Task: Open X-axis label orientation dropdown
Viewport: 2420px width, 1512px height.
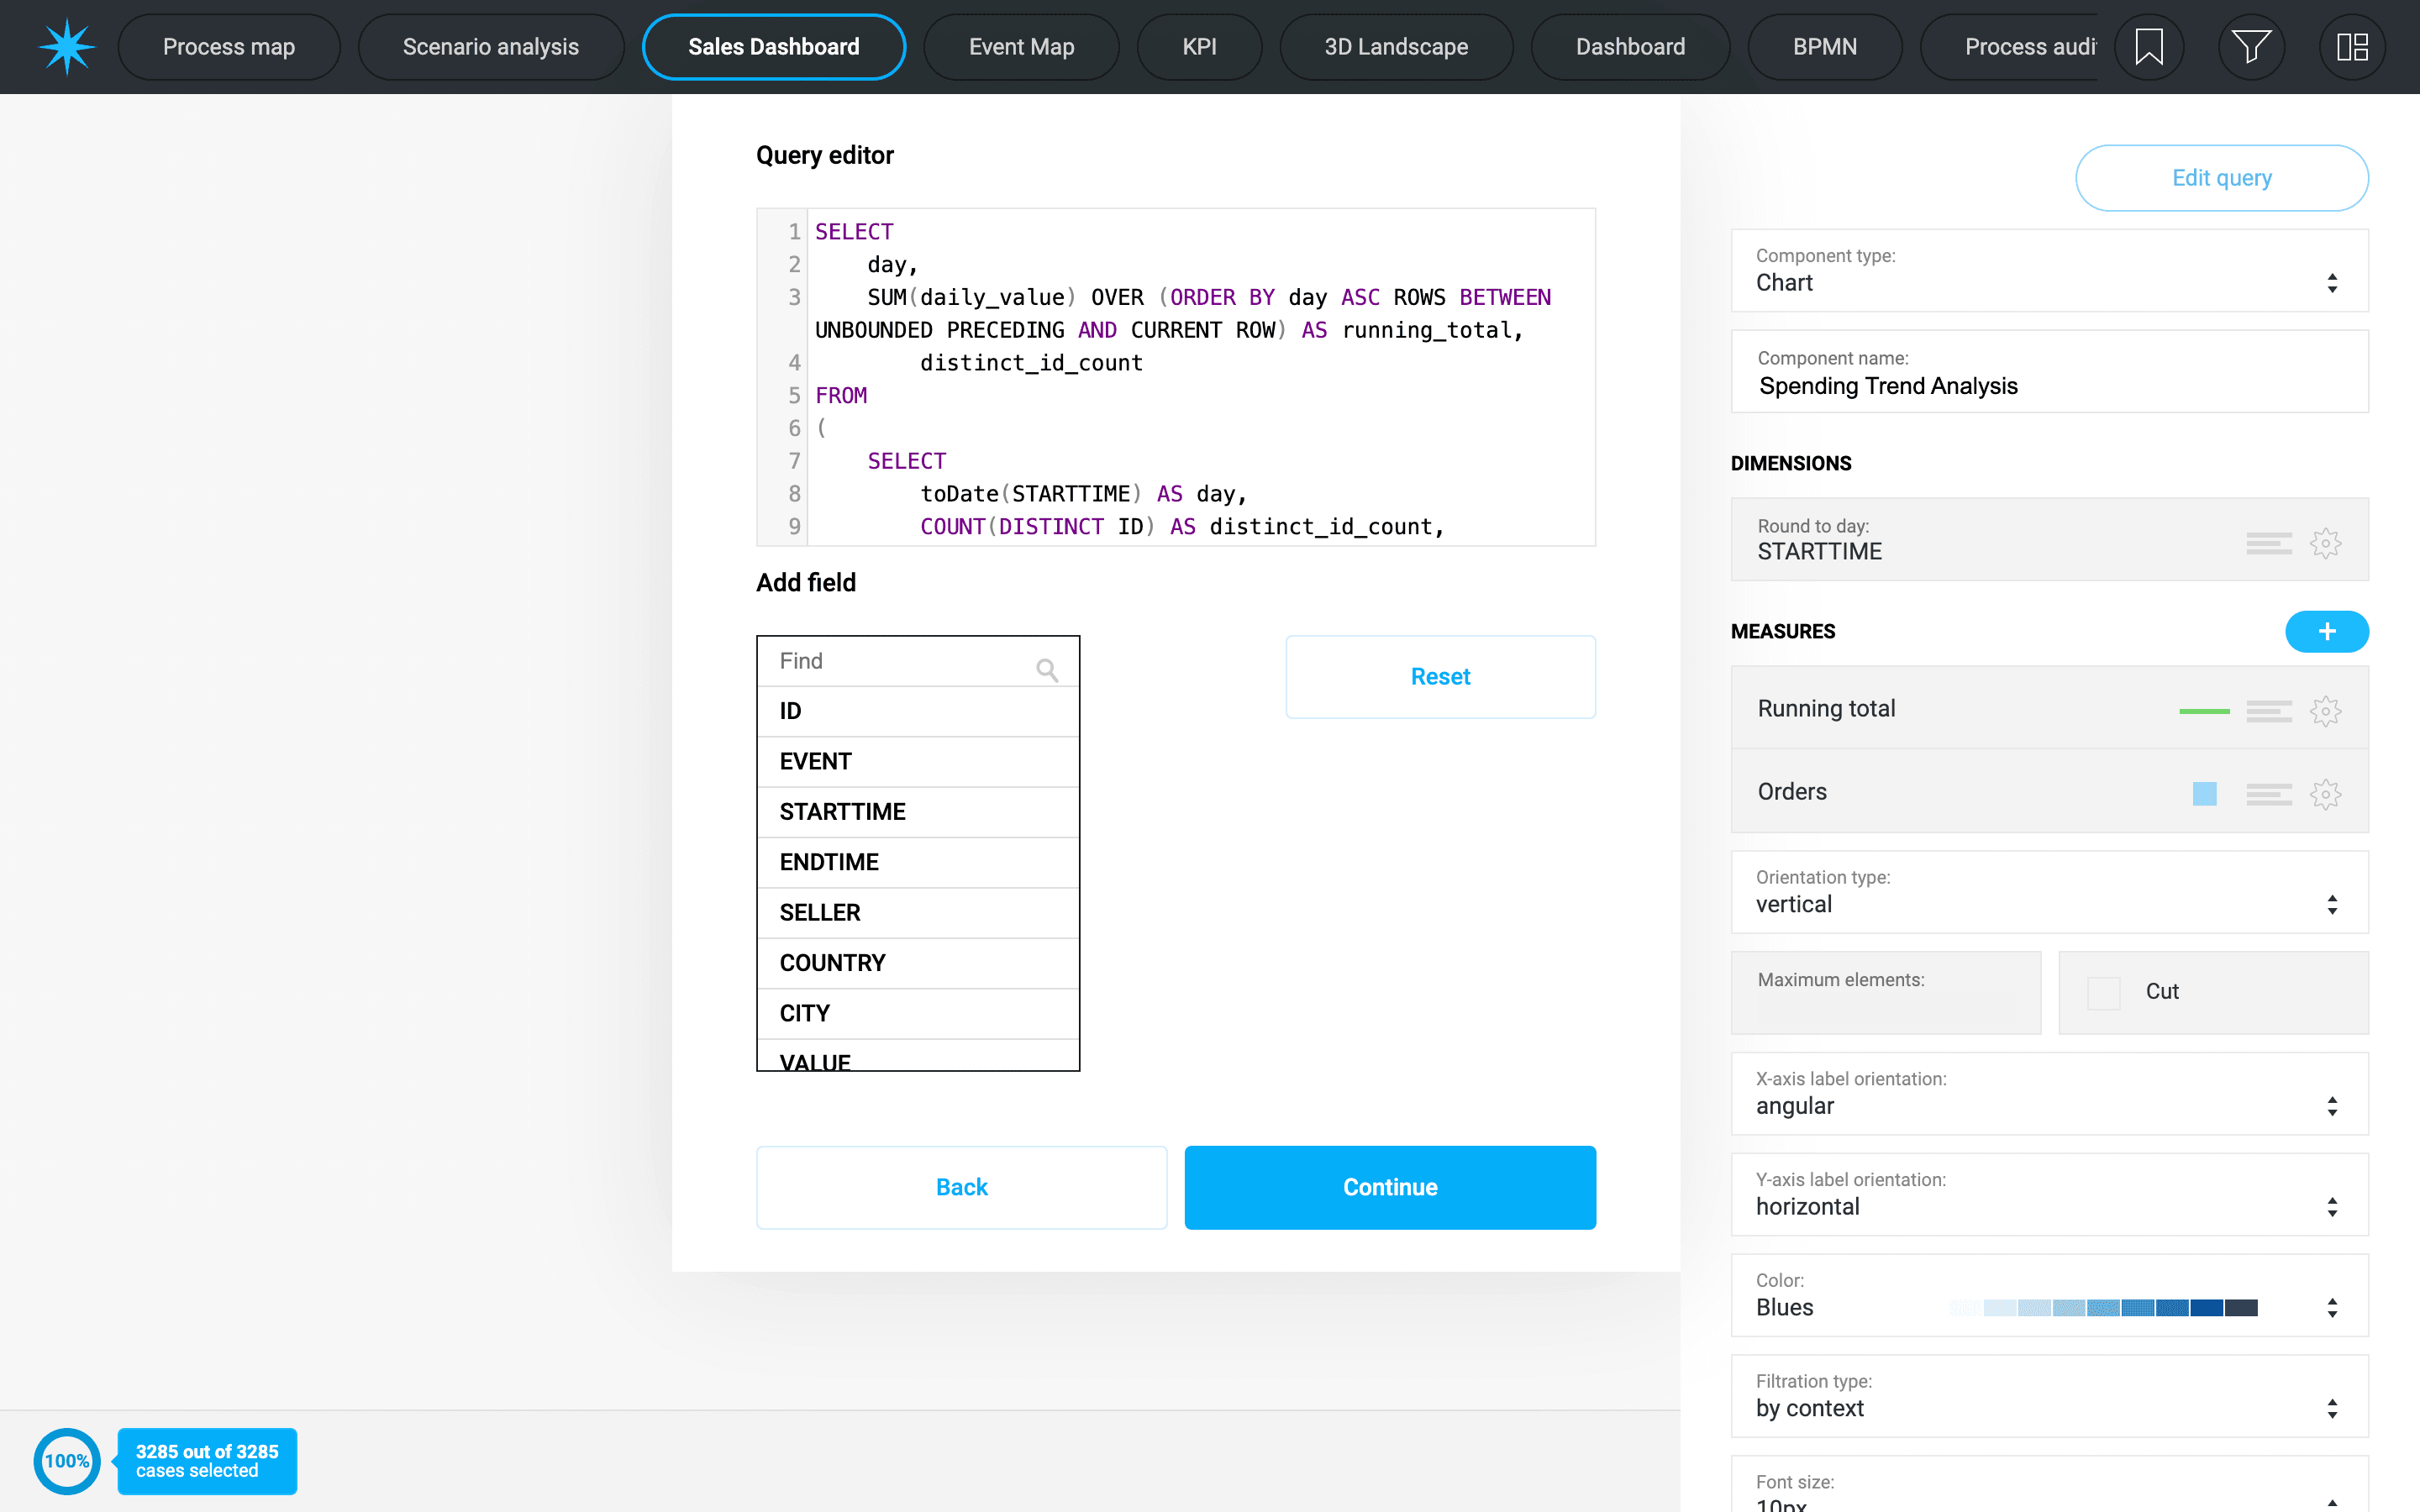Action: 2049,1094
